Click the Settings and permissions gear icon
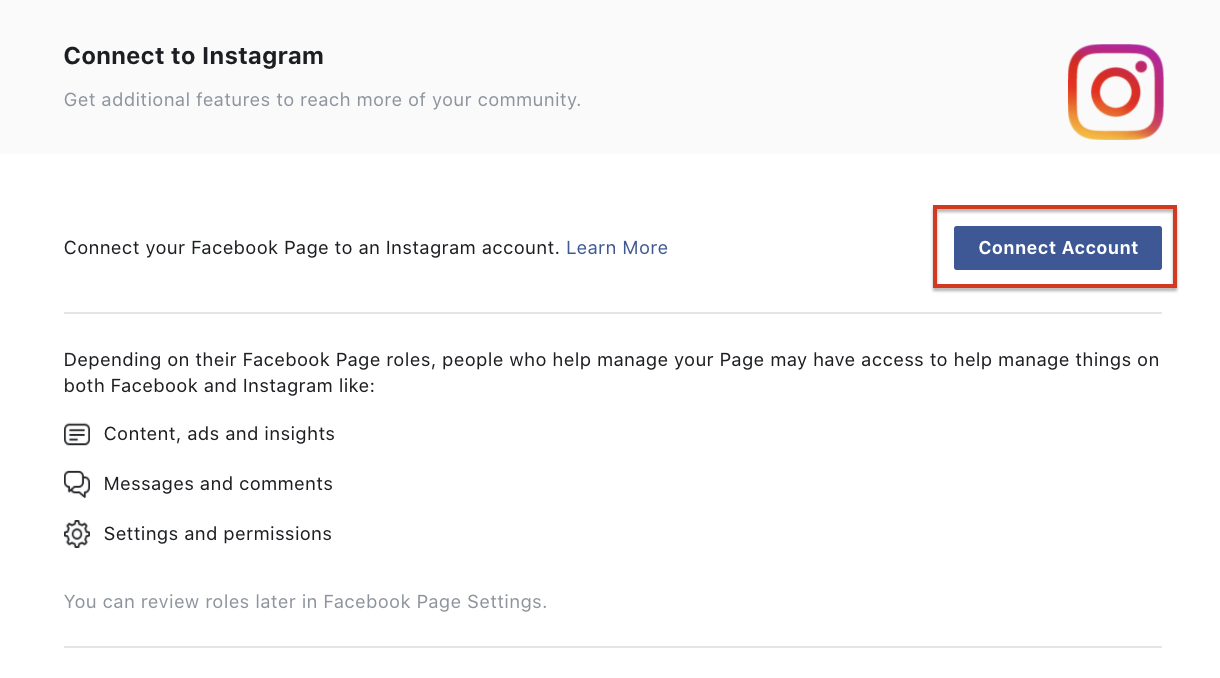The height and width of the screenshot is (678, 1220). click(77, 534)
